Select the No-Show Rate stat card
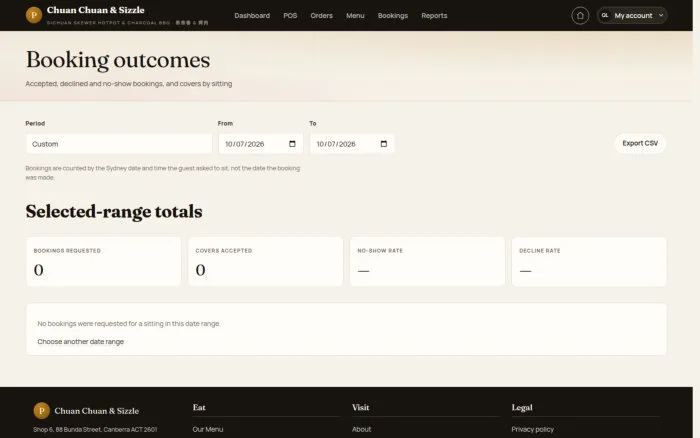 [x=427, y=262]
